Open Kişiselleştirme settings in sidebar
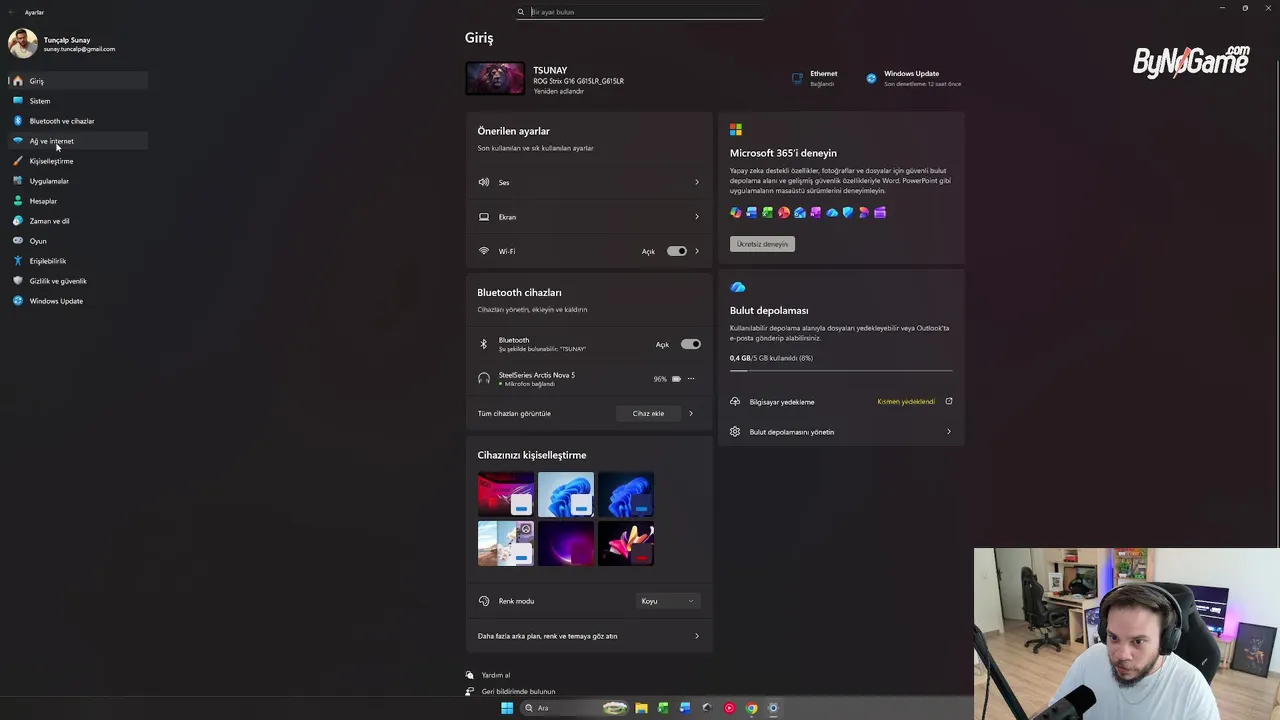This screenshot has height=720, width=1280. click(78, 161)
